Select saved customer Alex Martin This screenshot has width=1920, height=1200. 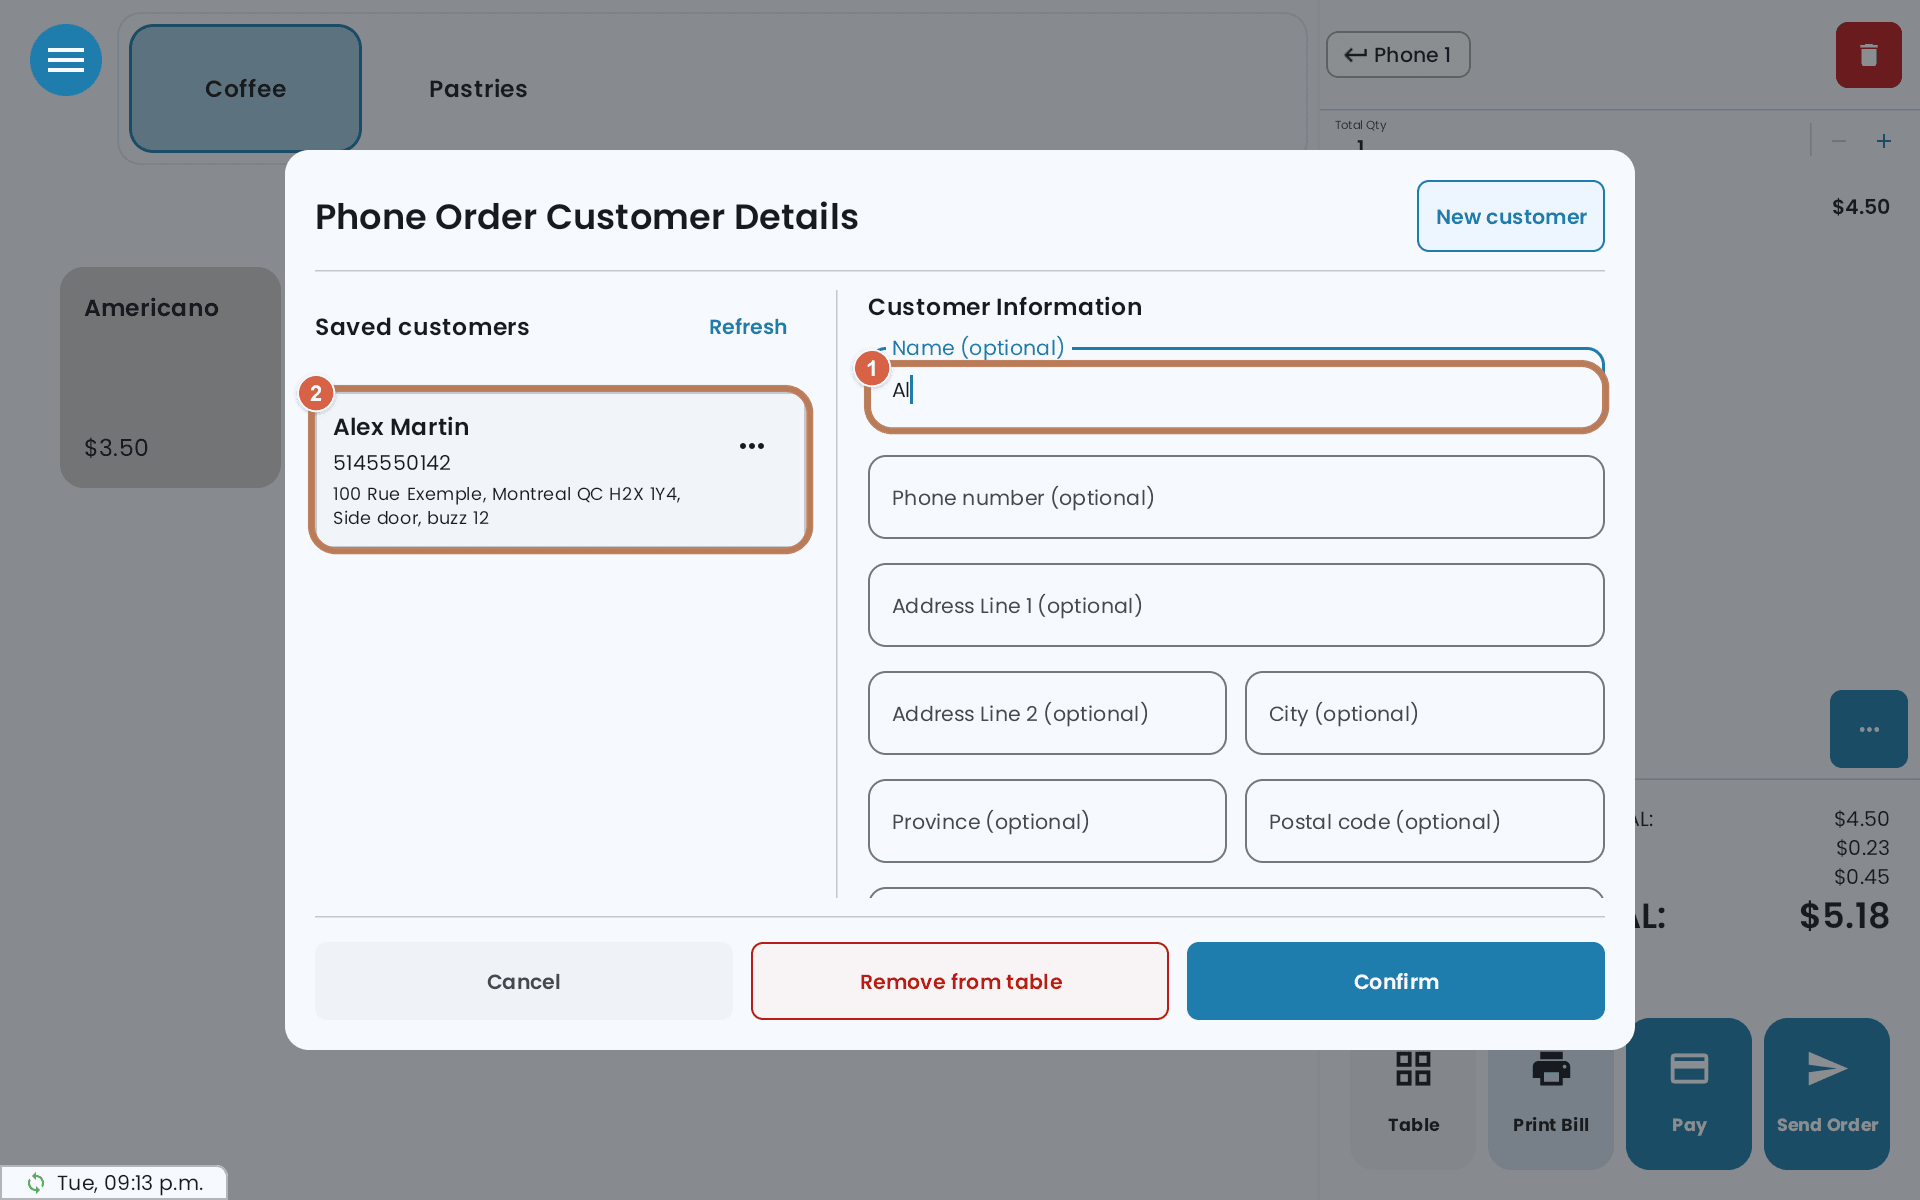pyautogui.click(x=560, y=470)
